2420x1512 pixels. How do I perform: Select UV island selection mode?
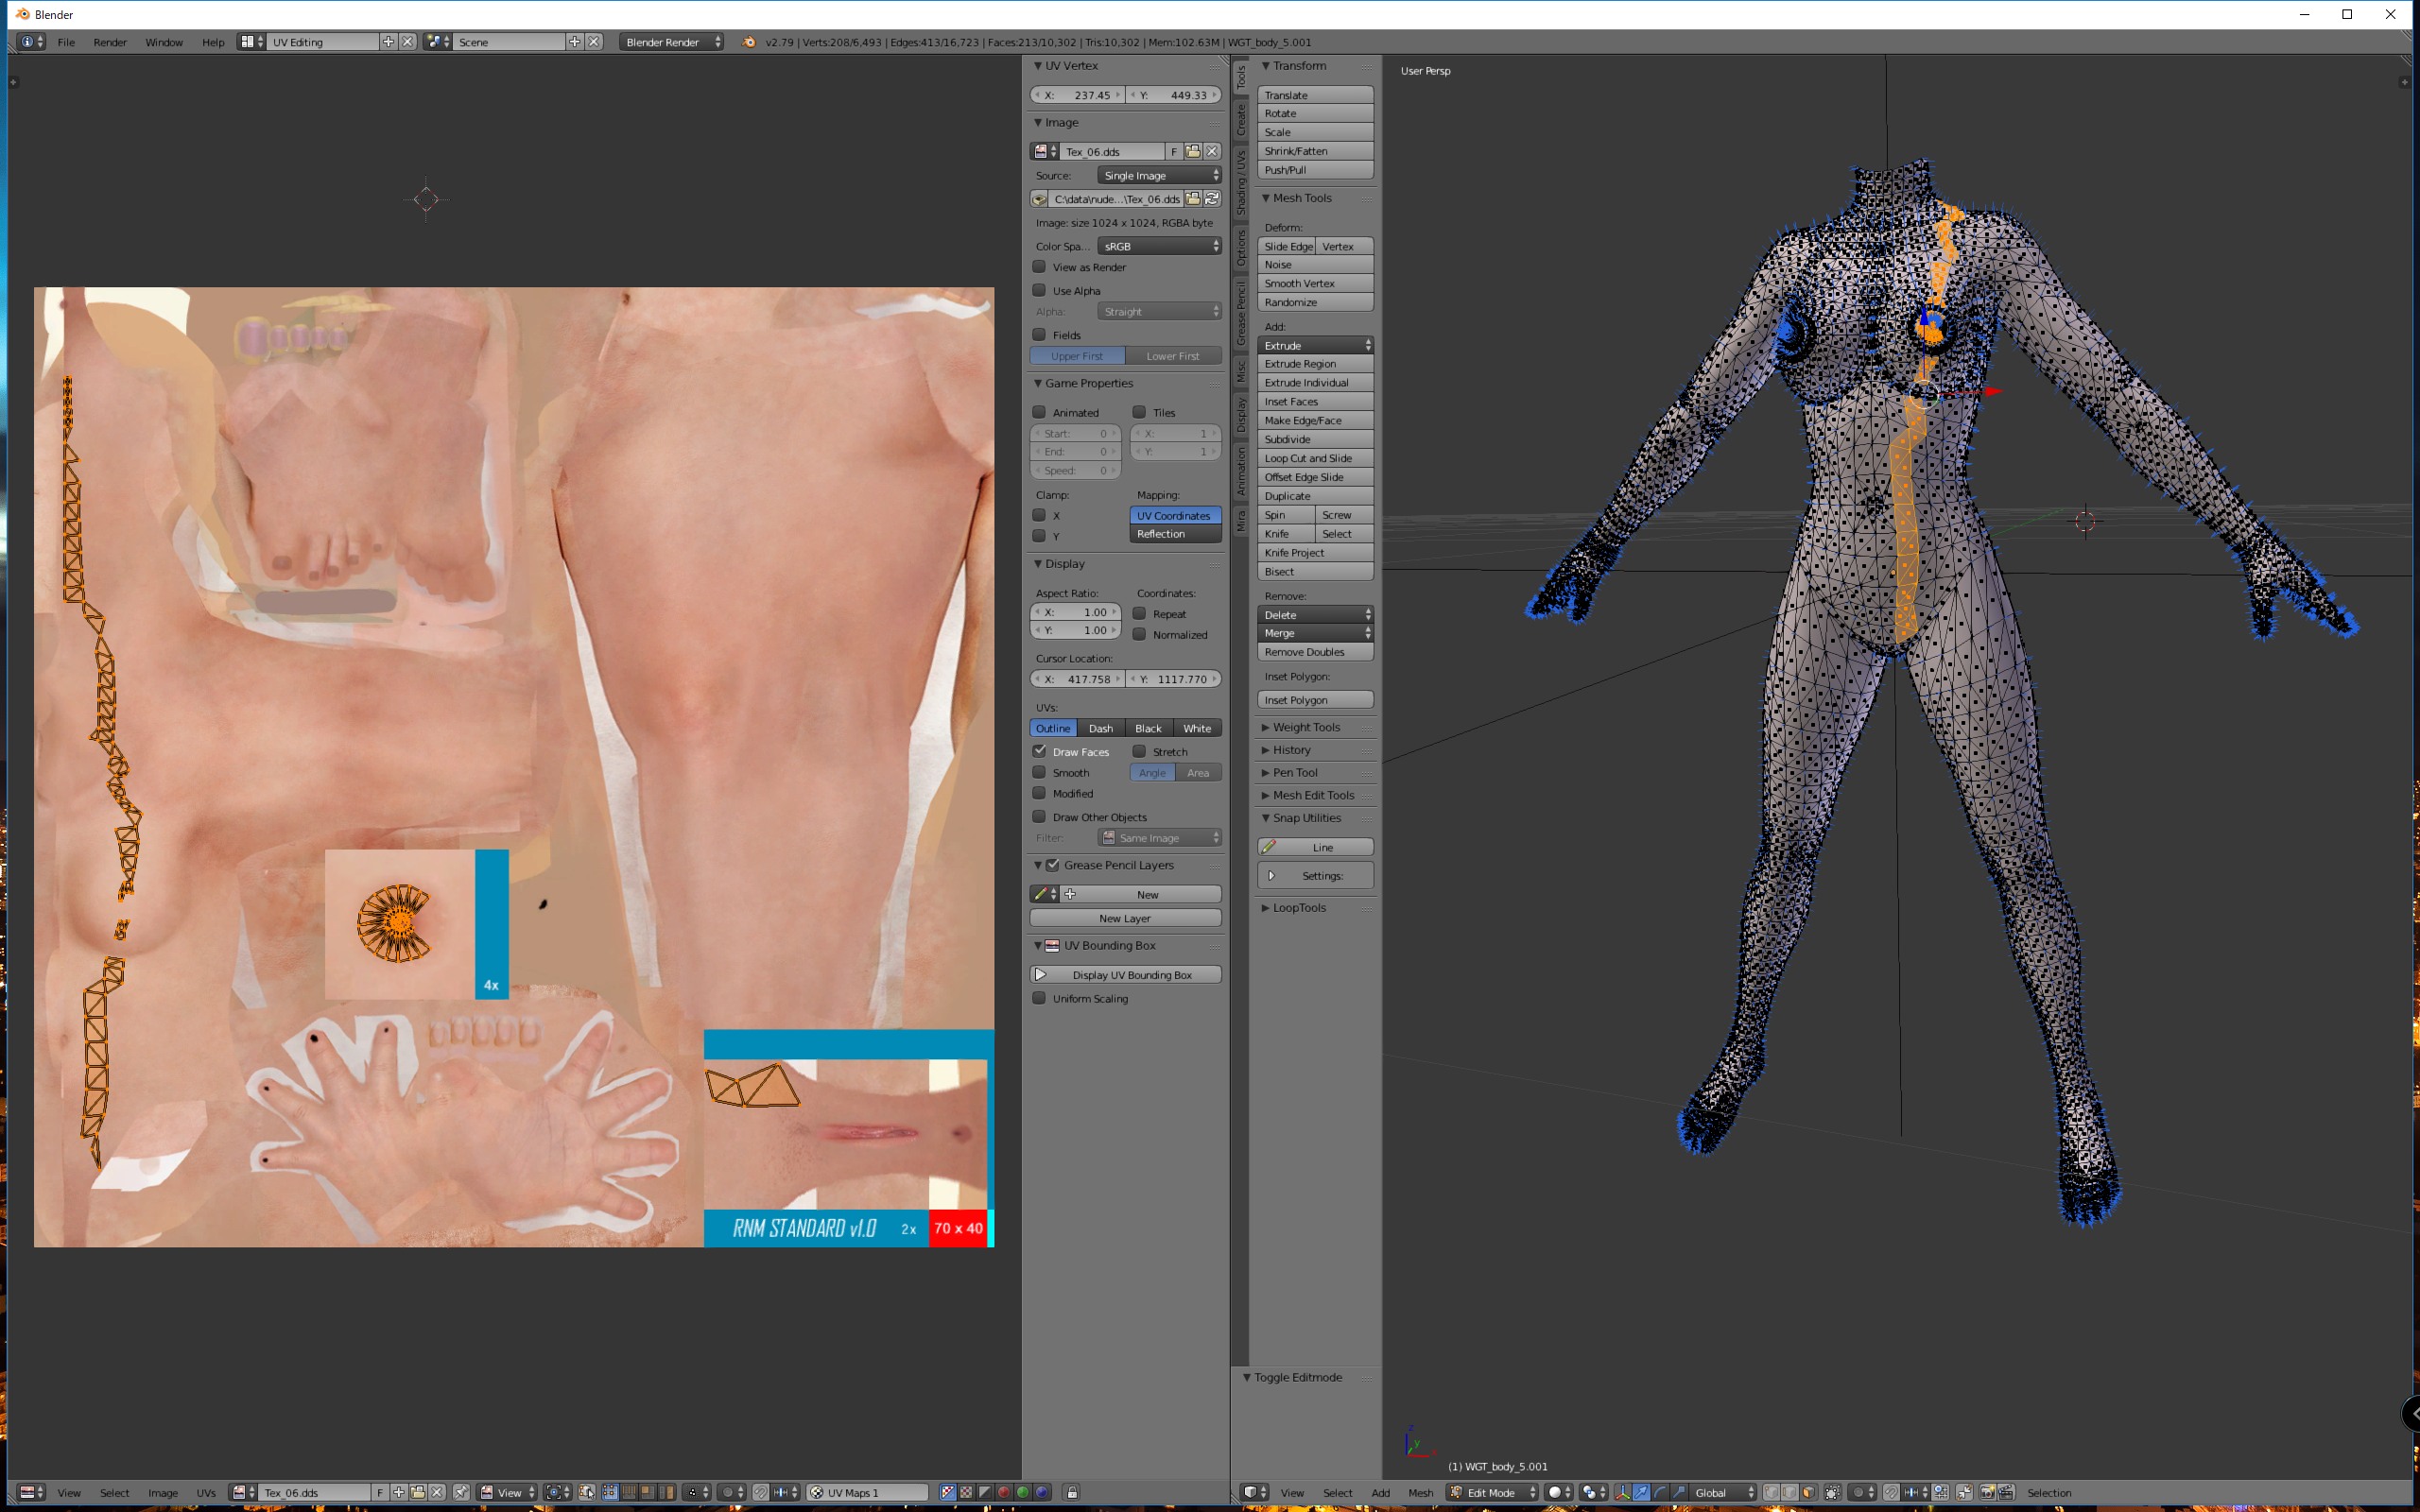(667, 1492)
